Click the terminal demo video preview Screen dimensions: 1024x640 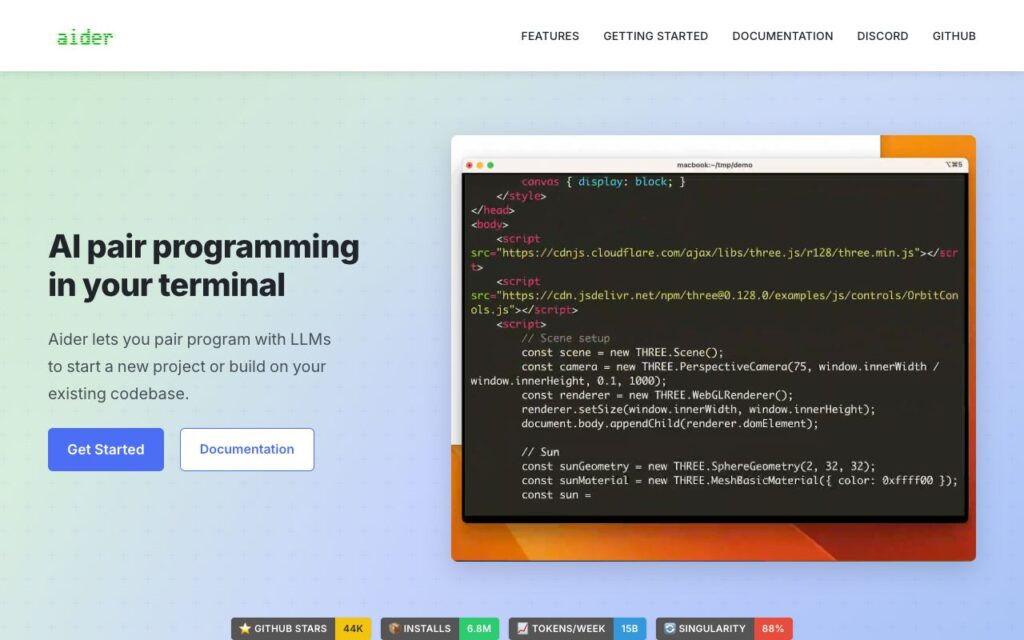tap(713, 348)
